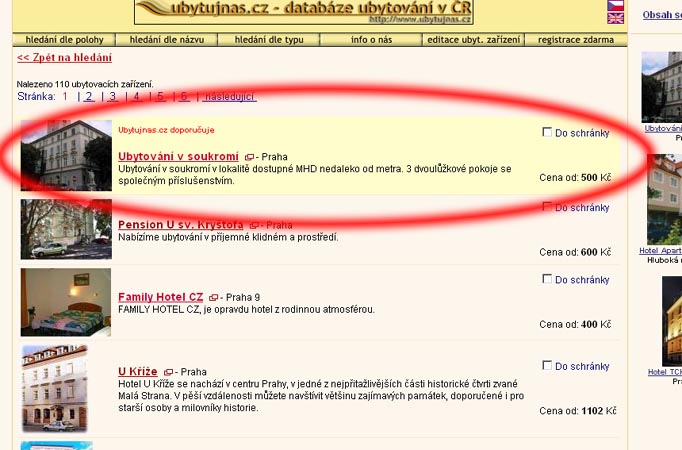Image resolution: width=682 pixels, height=450 pixels.
Task: Open the hledání dle typu menu
Action: (269, 40)
